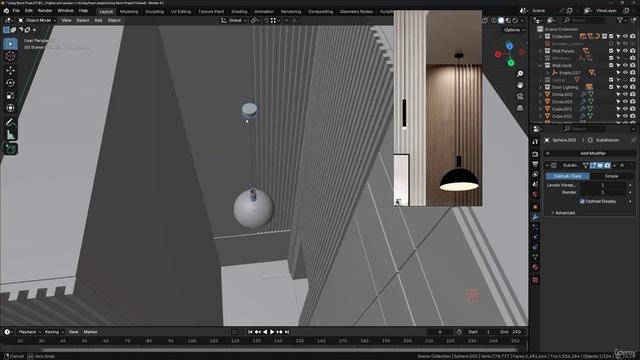Click the blue Z axis gizmo
The image size is (640, 360).
[509, 46]
